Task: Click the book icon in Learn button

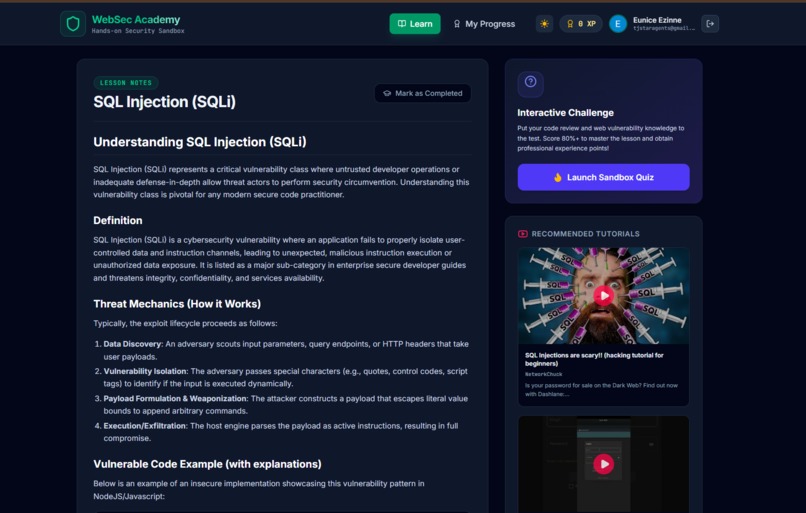Action: tap(402, 24)
